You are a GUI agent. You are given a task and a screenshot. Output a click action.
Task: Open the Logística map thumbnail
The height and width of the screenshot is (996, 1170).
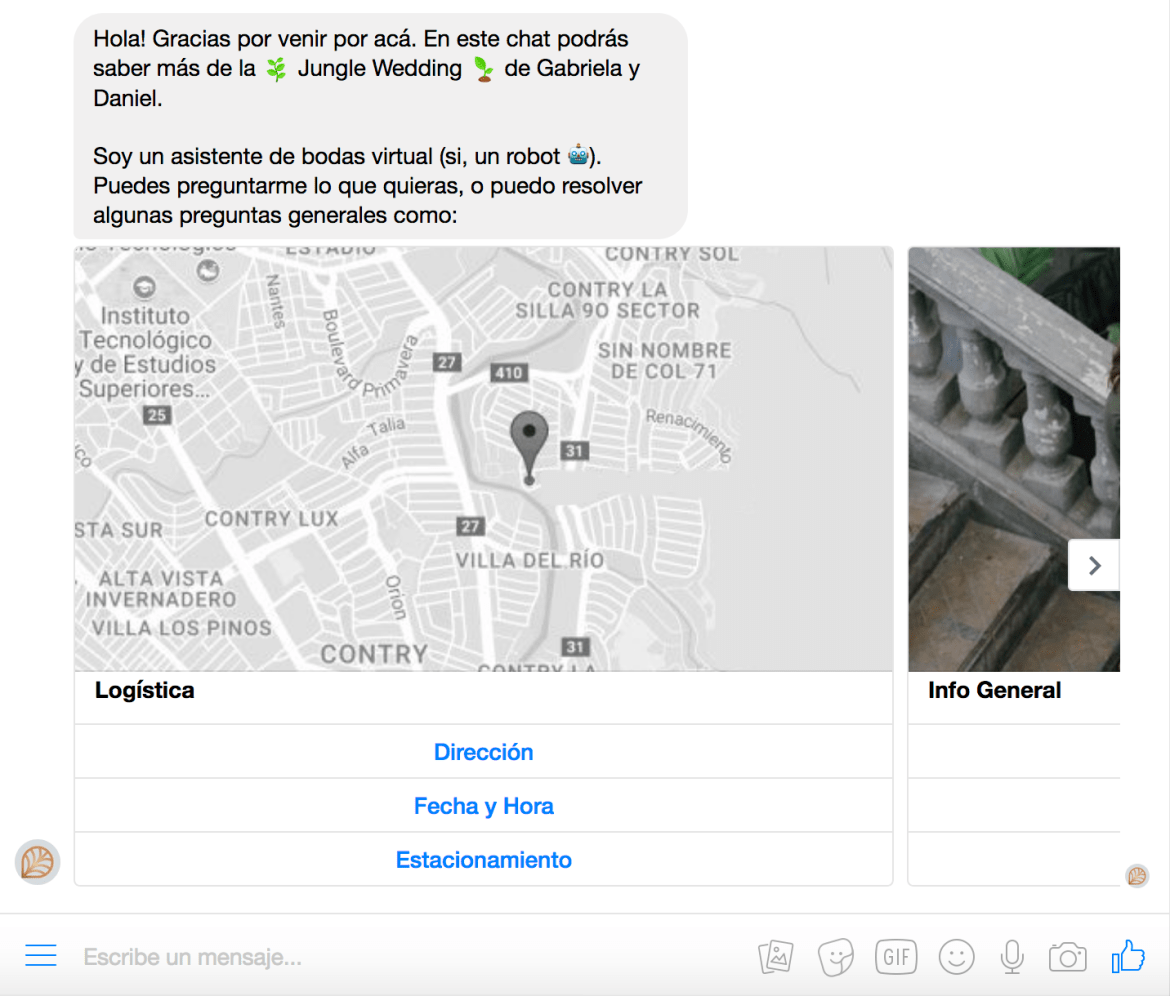(484, 459)
